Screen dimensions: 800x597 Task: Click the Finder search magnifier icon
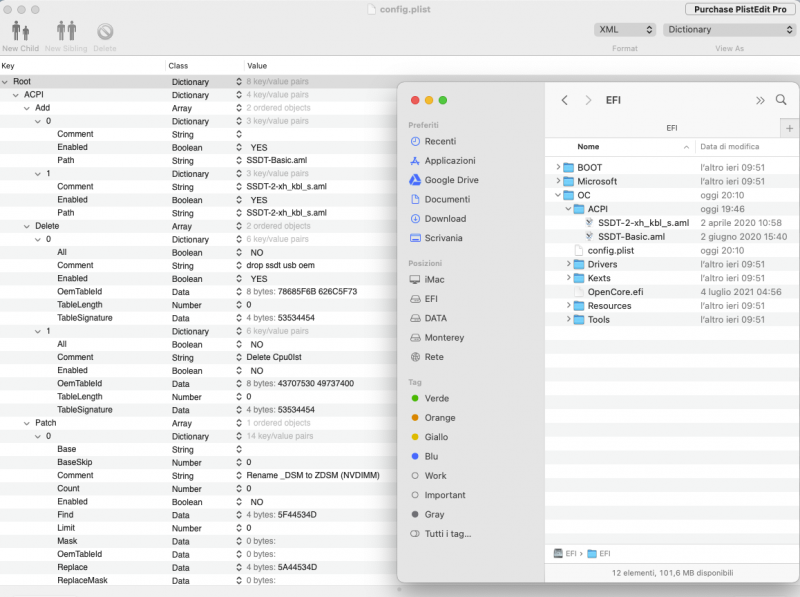pos(781,100)
